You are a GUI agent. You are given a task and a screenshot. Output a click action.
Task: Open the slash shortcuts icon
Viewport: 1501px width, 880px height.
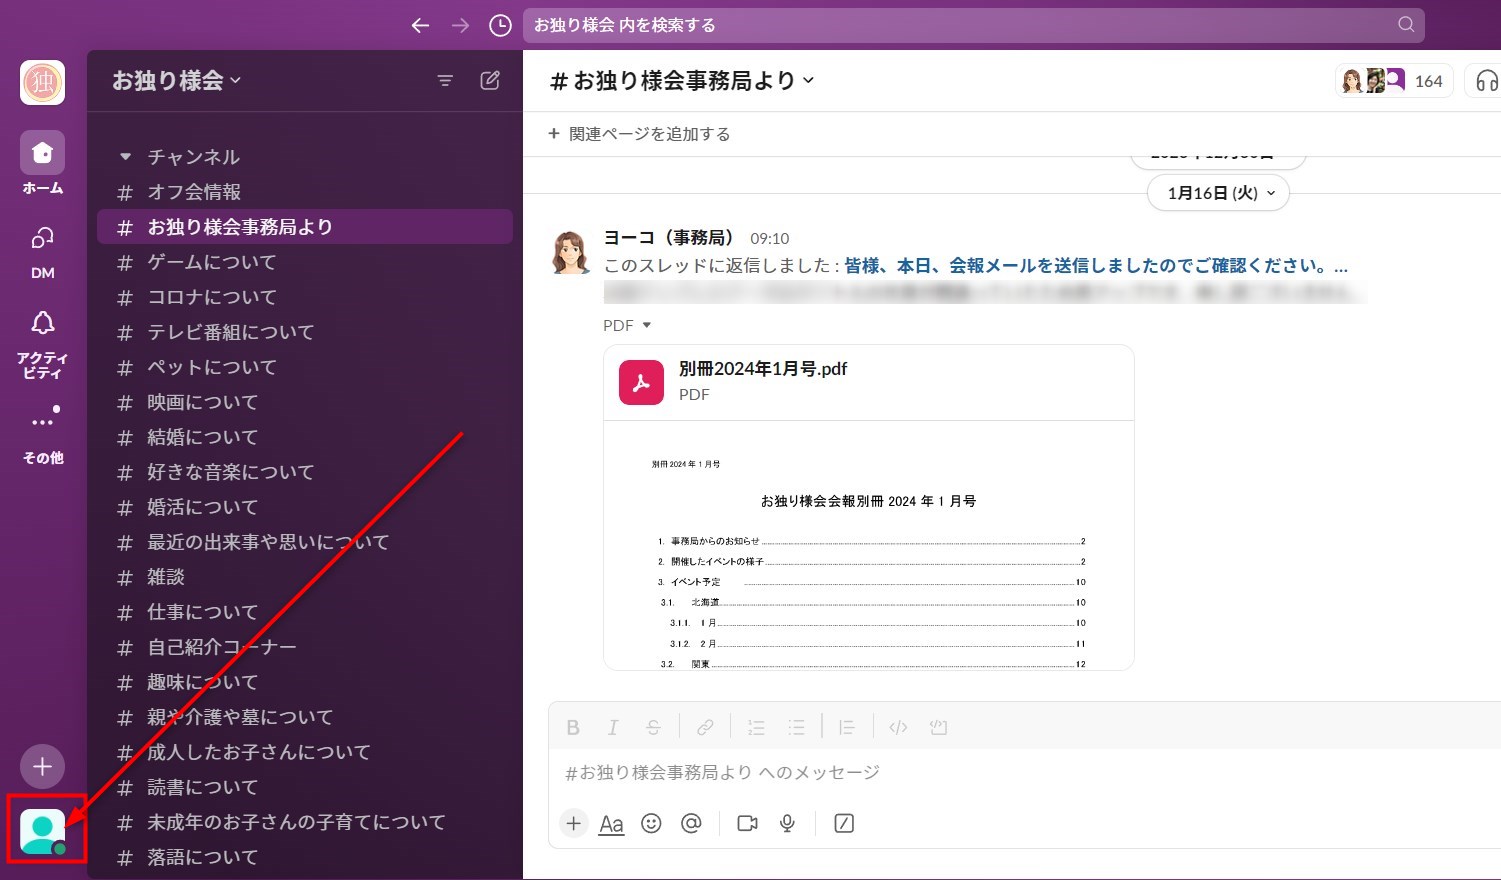pos(844,823)
